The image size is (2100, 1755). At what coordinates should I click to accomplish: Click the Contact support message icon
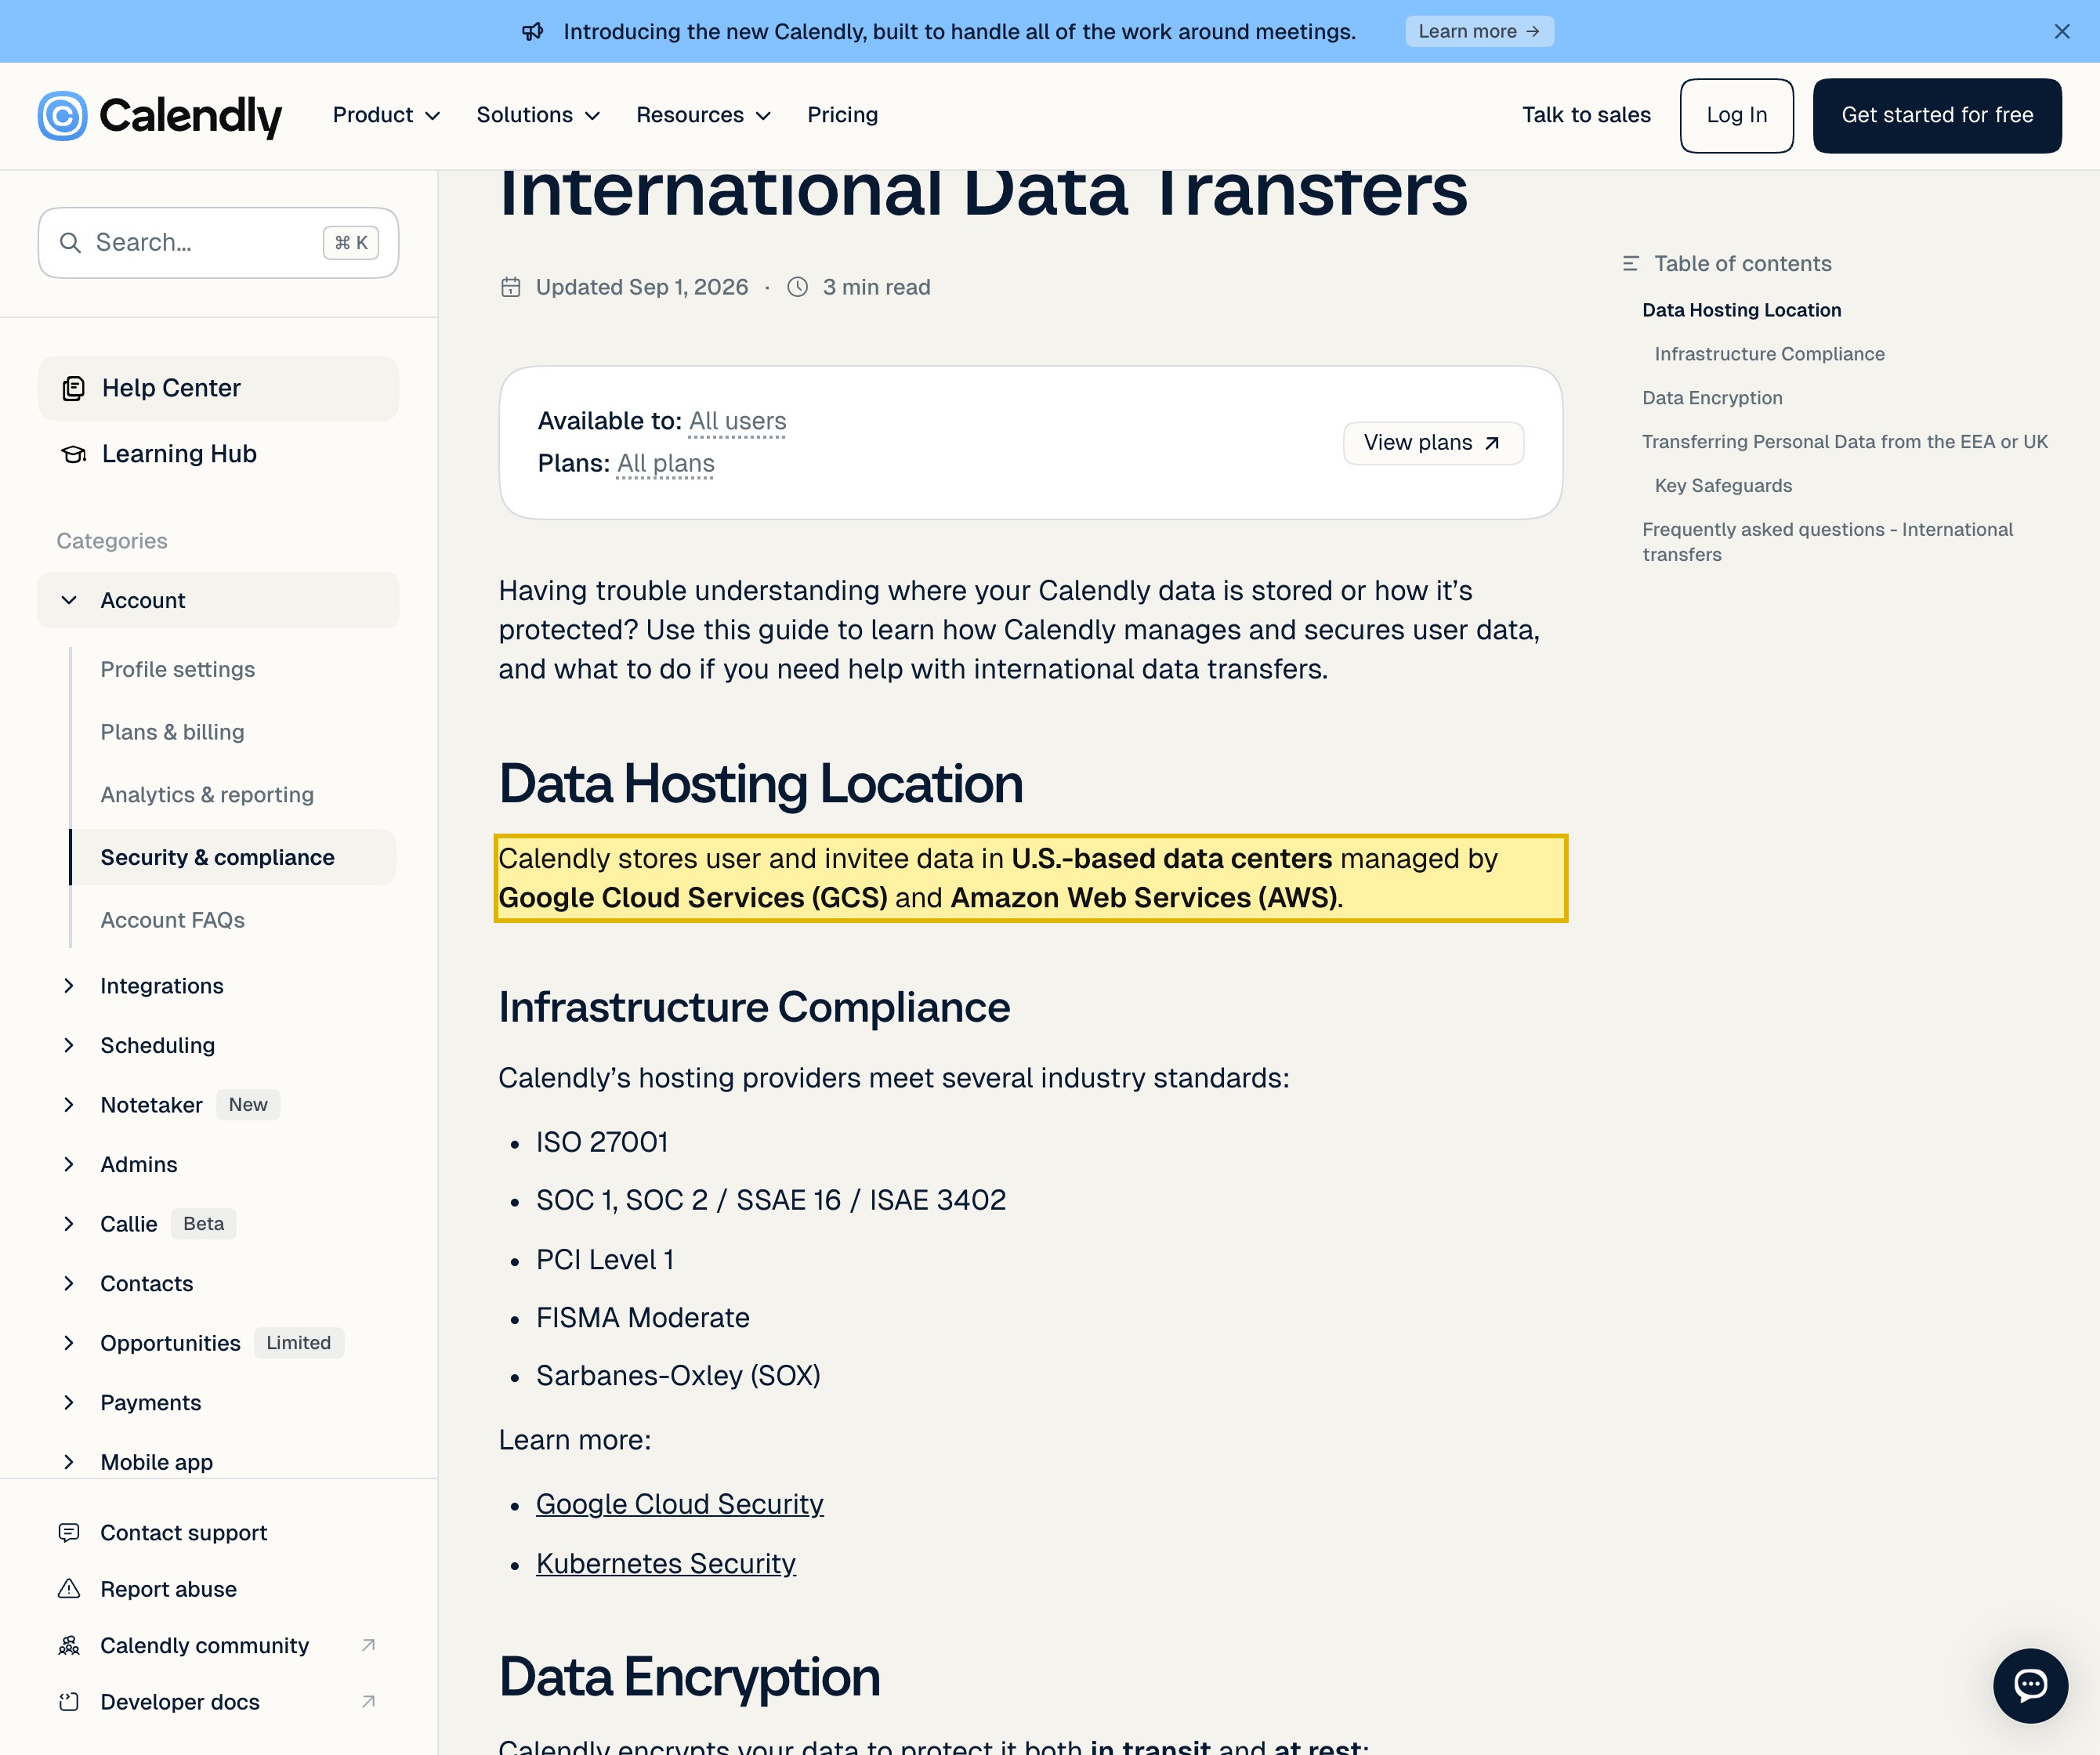click(69, 1532)
